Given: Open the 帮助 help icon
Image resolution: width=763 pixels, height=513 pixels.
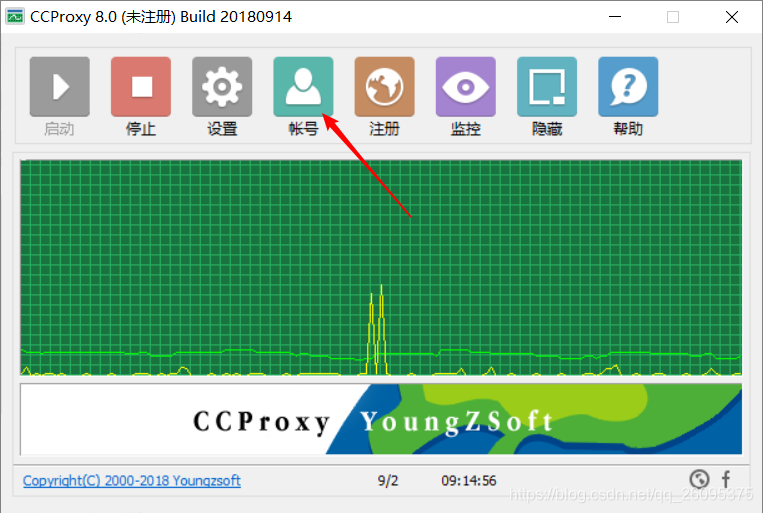Looking at the screenshot, I should [x=628, y=87].
